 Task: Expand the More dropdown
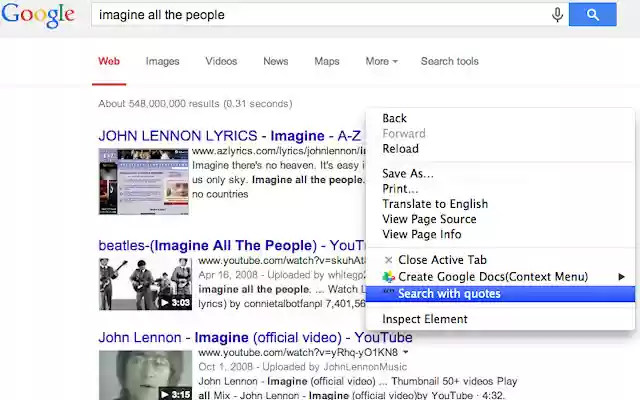[381, 61]
